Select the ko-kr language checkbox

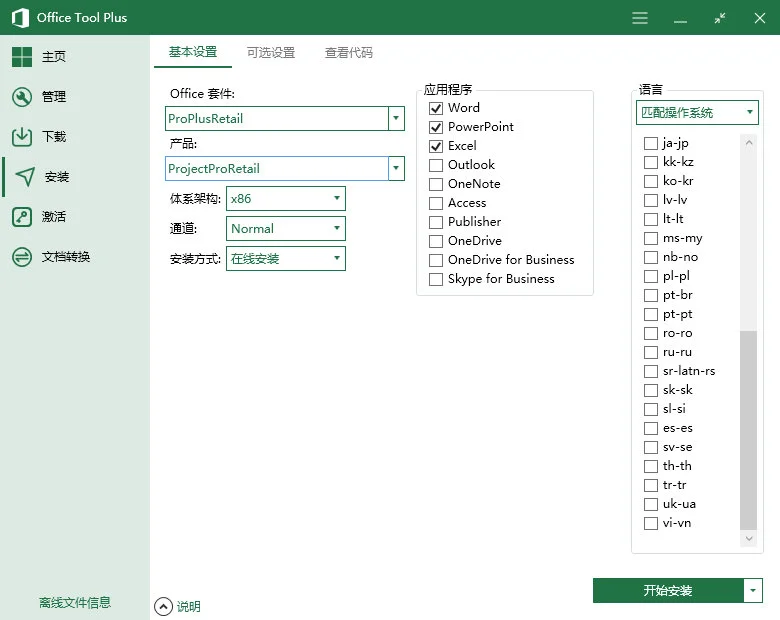[x=651, y=181]
